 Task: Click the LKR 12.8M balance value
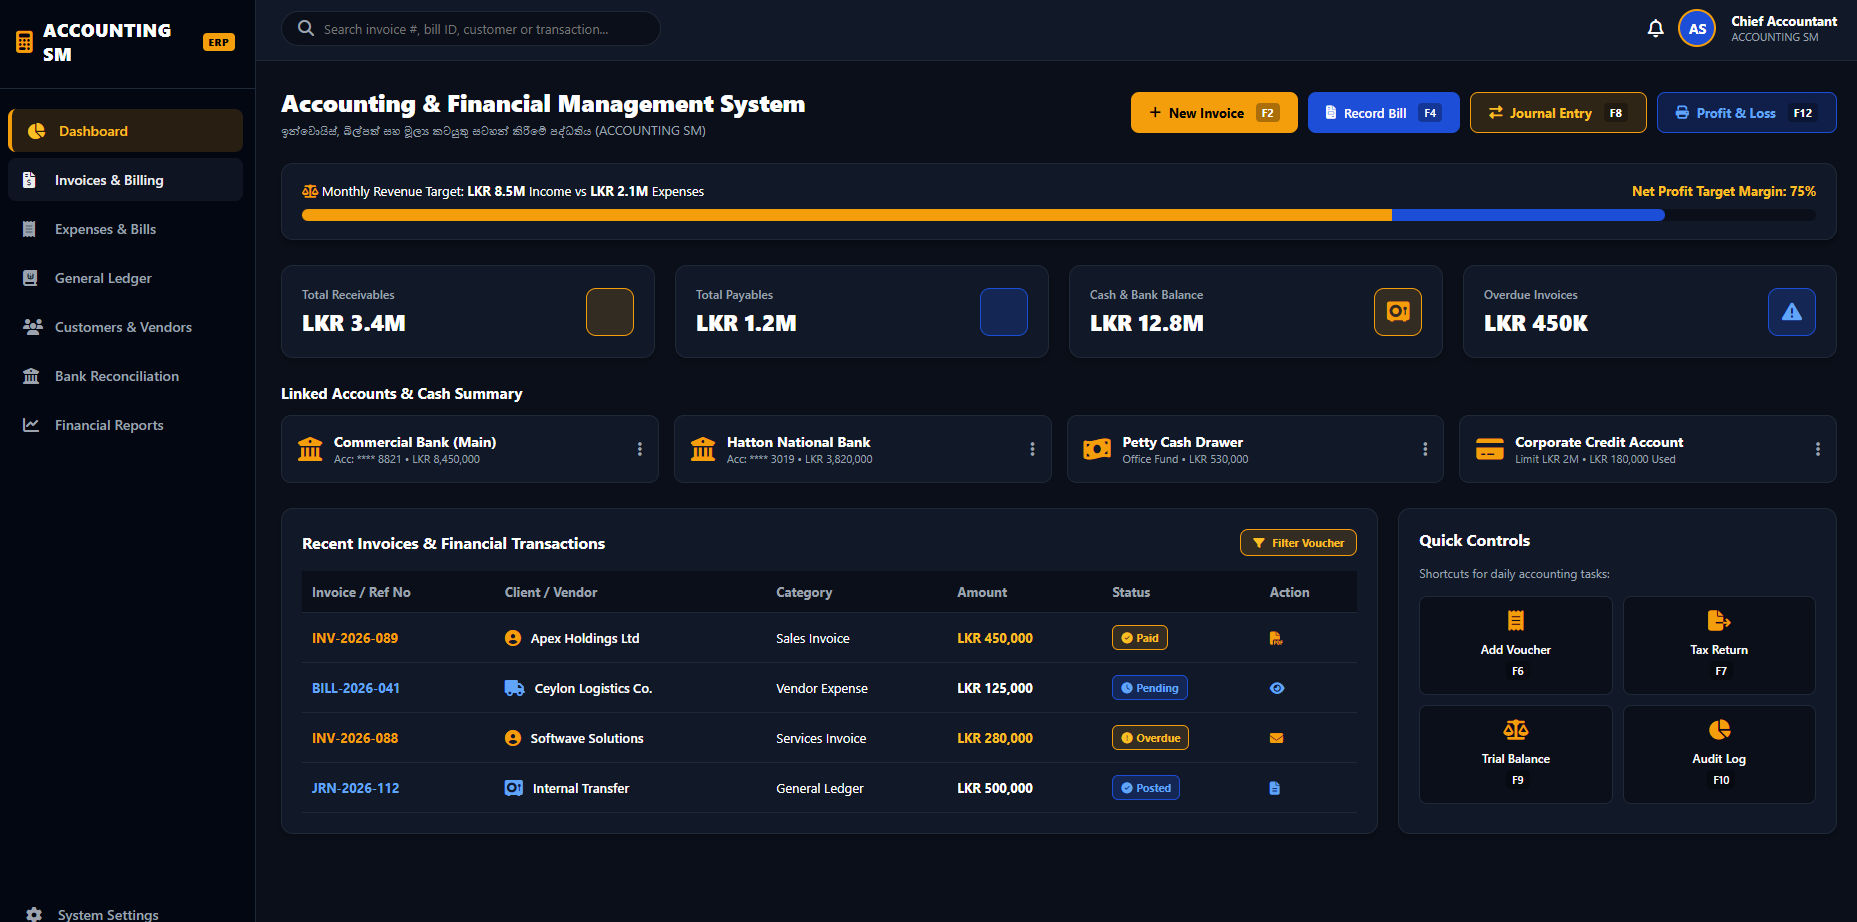pyautogui.click(x=1147, y=323)
